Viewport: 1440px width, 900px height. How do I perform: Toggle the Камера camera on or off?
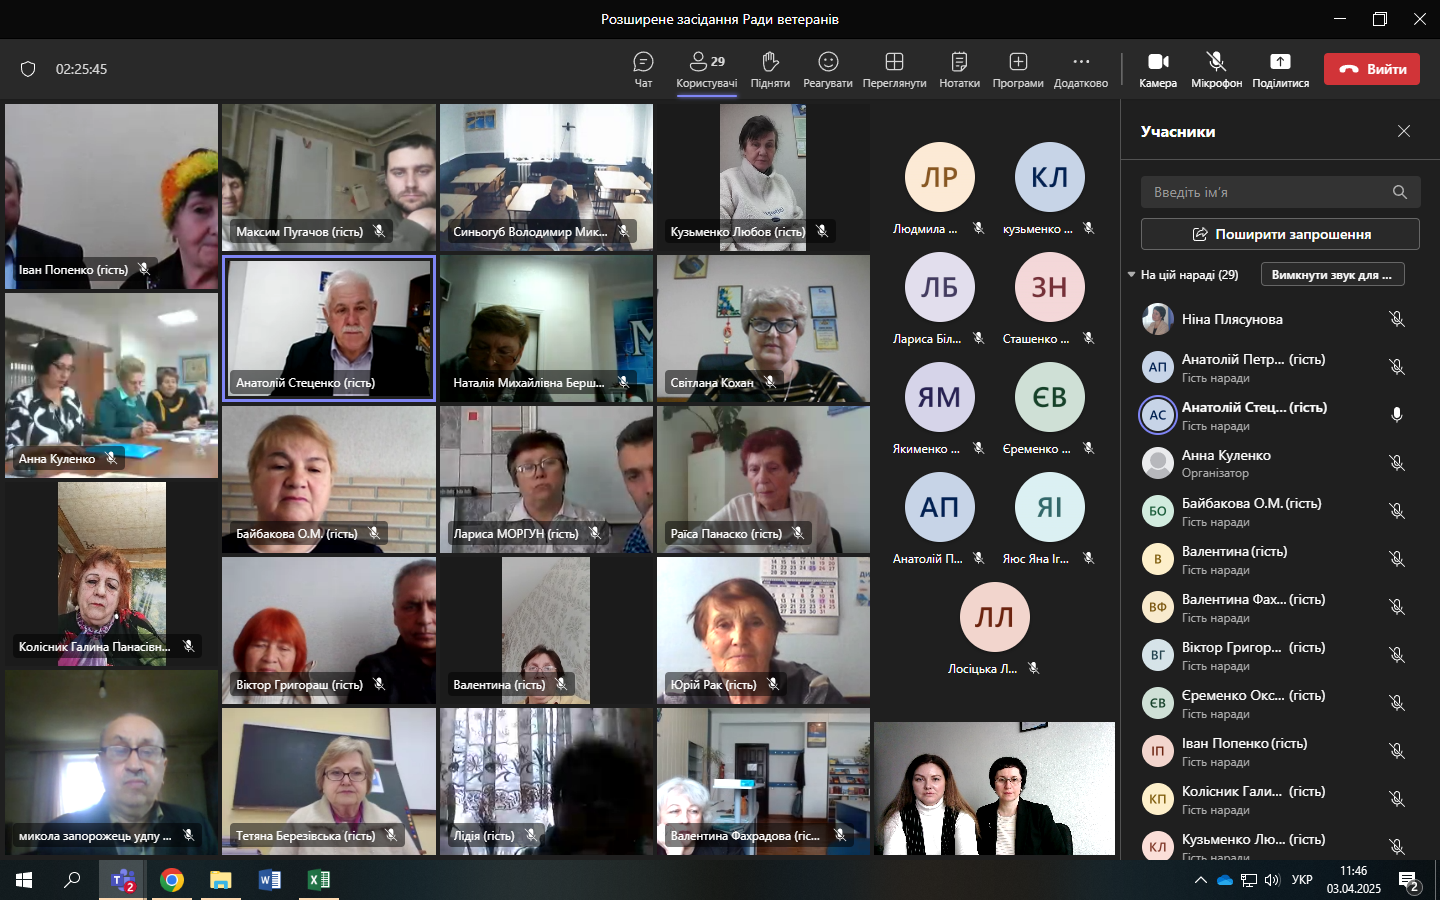point(1158,68)
